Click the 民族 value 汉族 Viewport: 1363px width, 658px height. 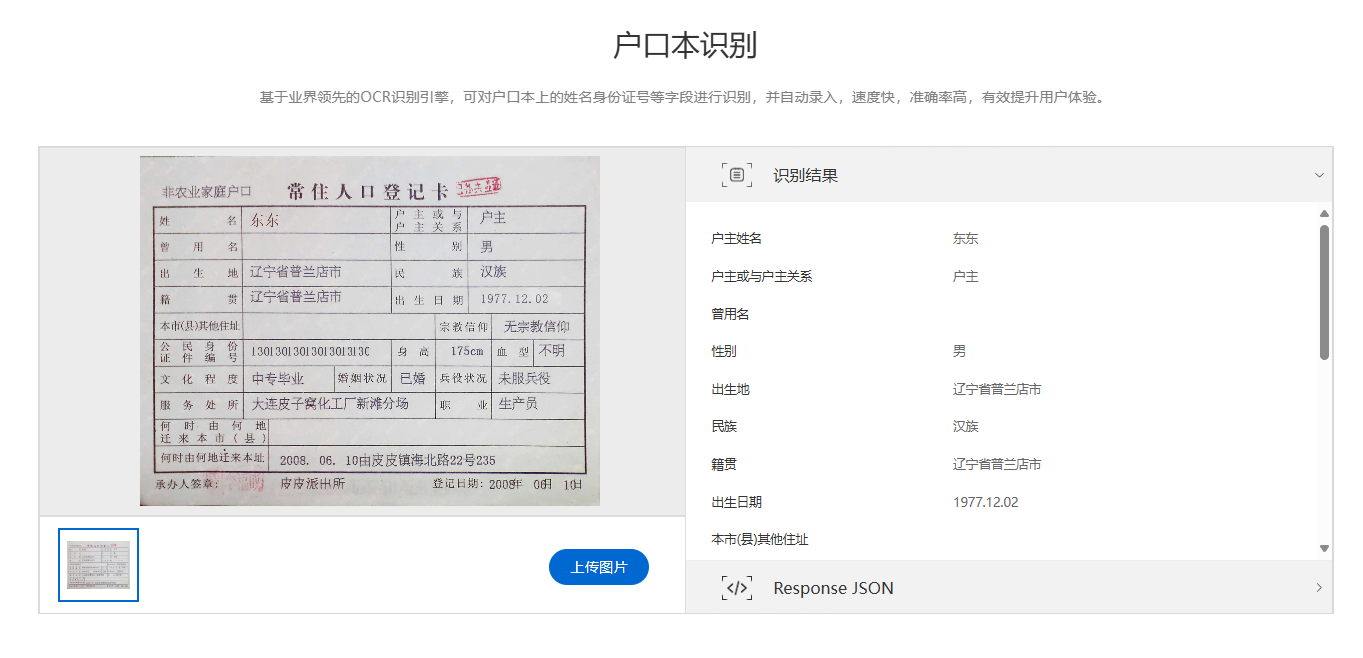click(965, 427)
